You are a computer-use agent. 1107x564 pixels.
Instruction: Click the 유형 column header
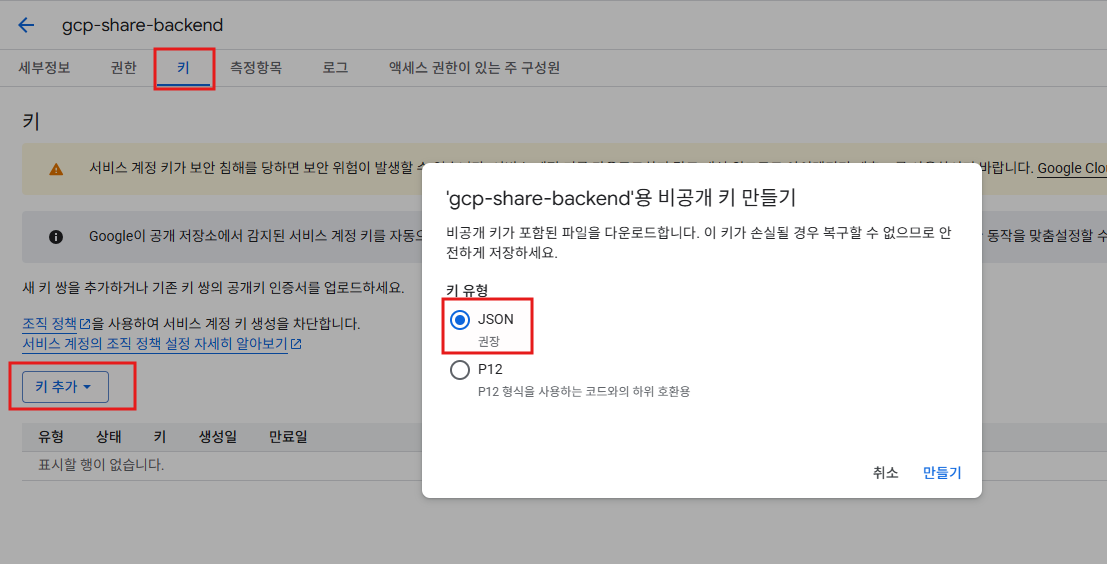51,437
